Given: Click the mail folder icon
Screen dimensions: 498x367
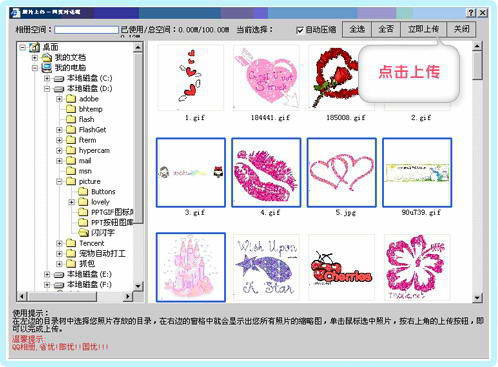Looking at the screenshot, I should tap(71, 161).
